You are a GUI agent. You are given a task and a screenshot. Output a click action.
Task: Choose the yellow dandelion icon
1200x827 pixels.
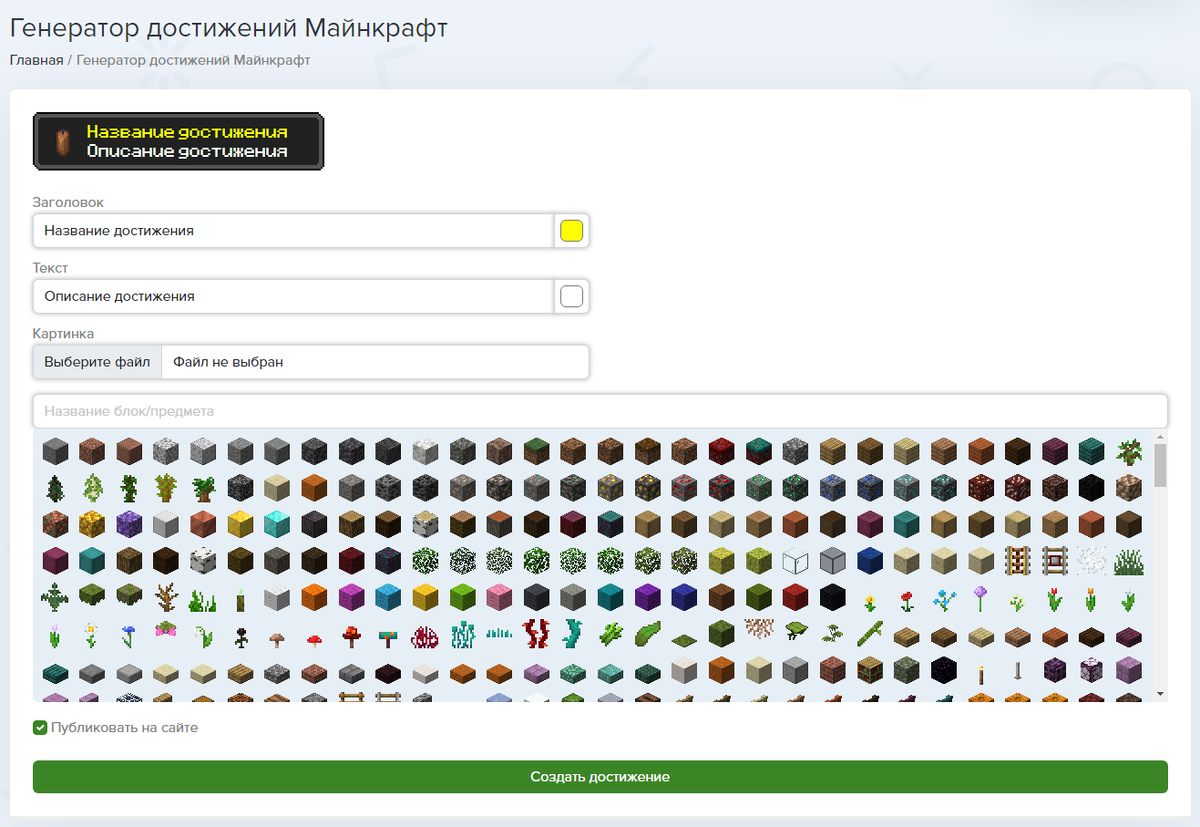tap(869, 602)
